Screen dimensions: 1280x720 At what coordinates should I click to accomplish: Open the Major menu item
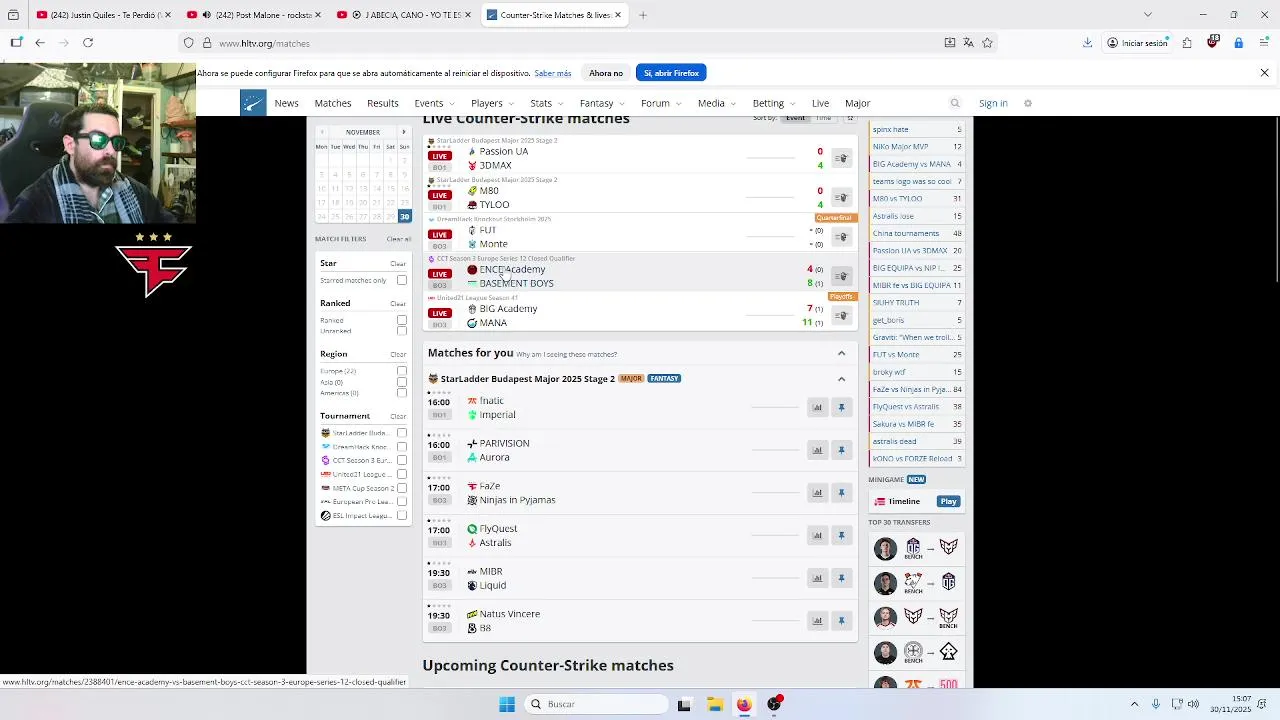[857, 103]
